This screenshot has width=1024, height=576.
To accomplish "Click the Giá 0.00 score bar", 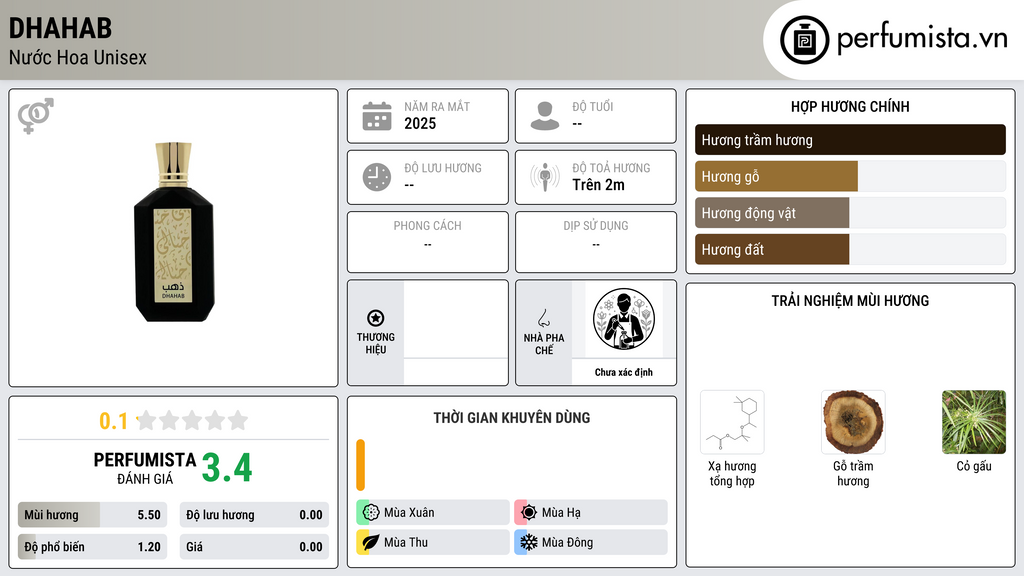I will (254, 547).
